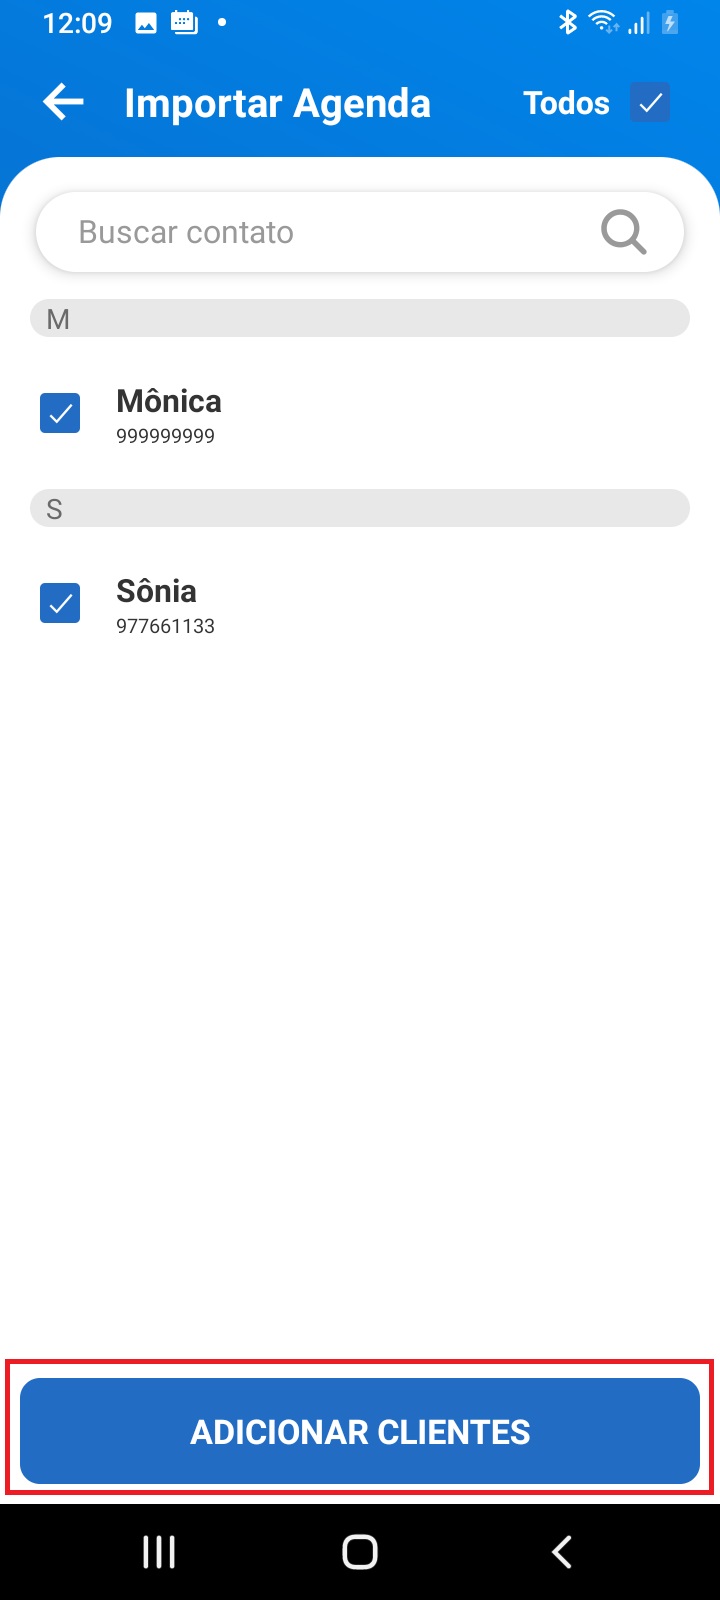Screen dimensions: 720x1600
Task: Tap the Bluetooth status icon
Action: coord(568,22)
